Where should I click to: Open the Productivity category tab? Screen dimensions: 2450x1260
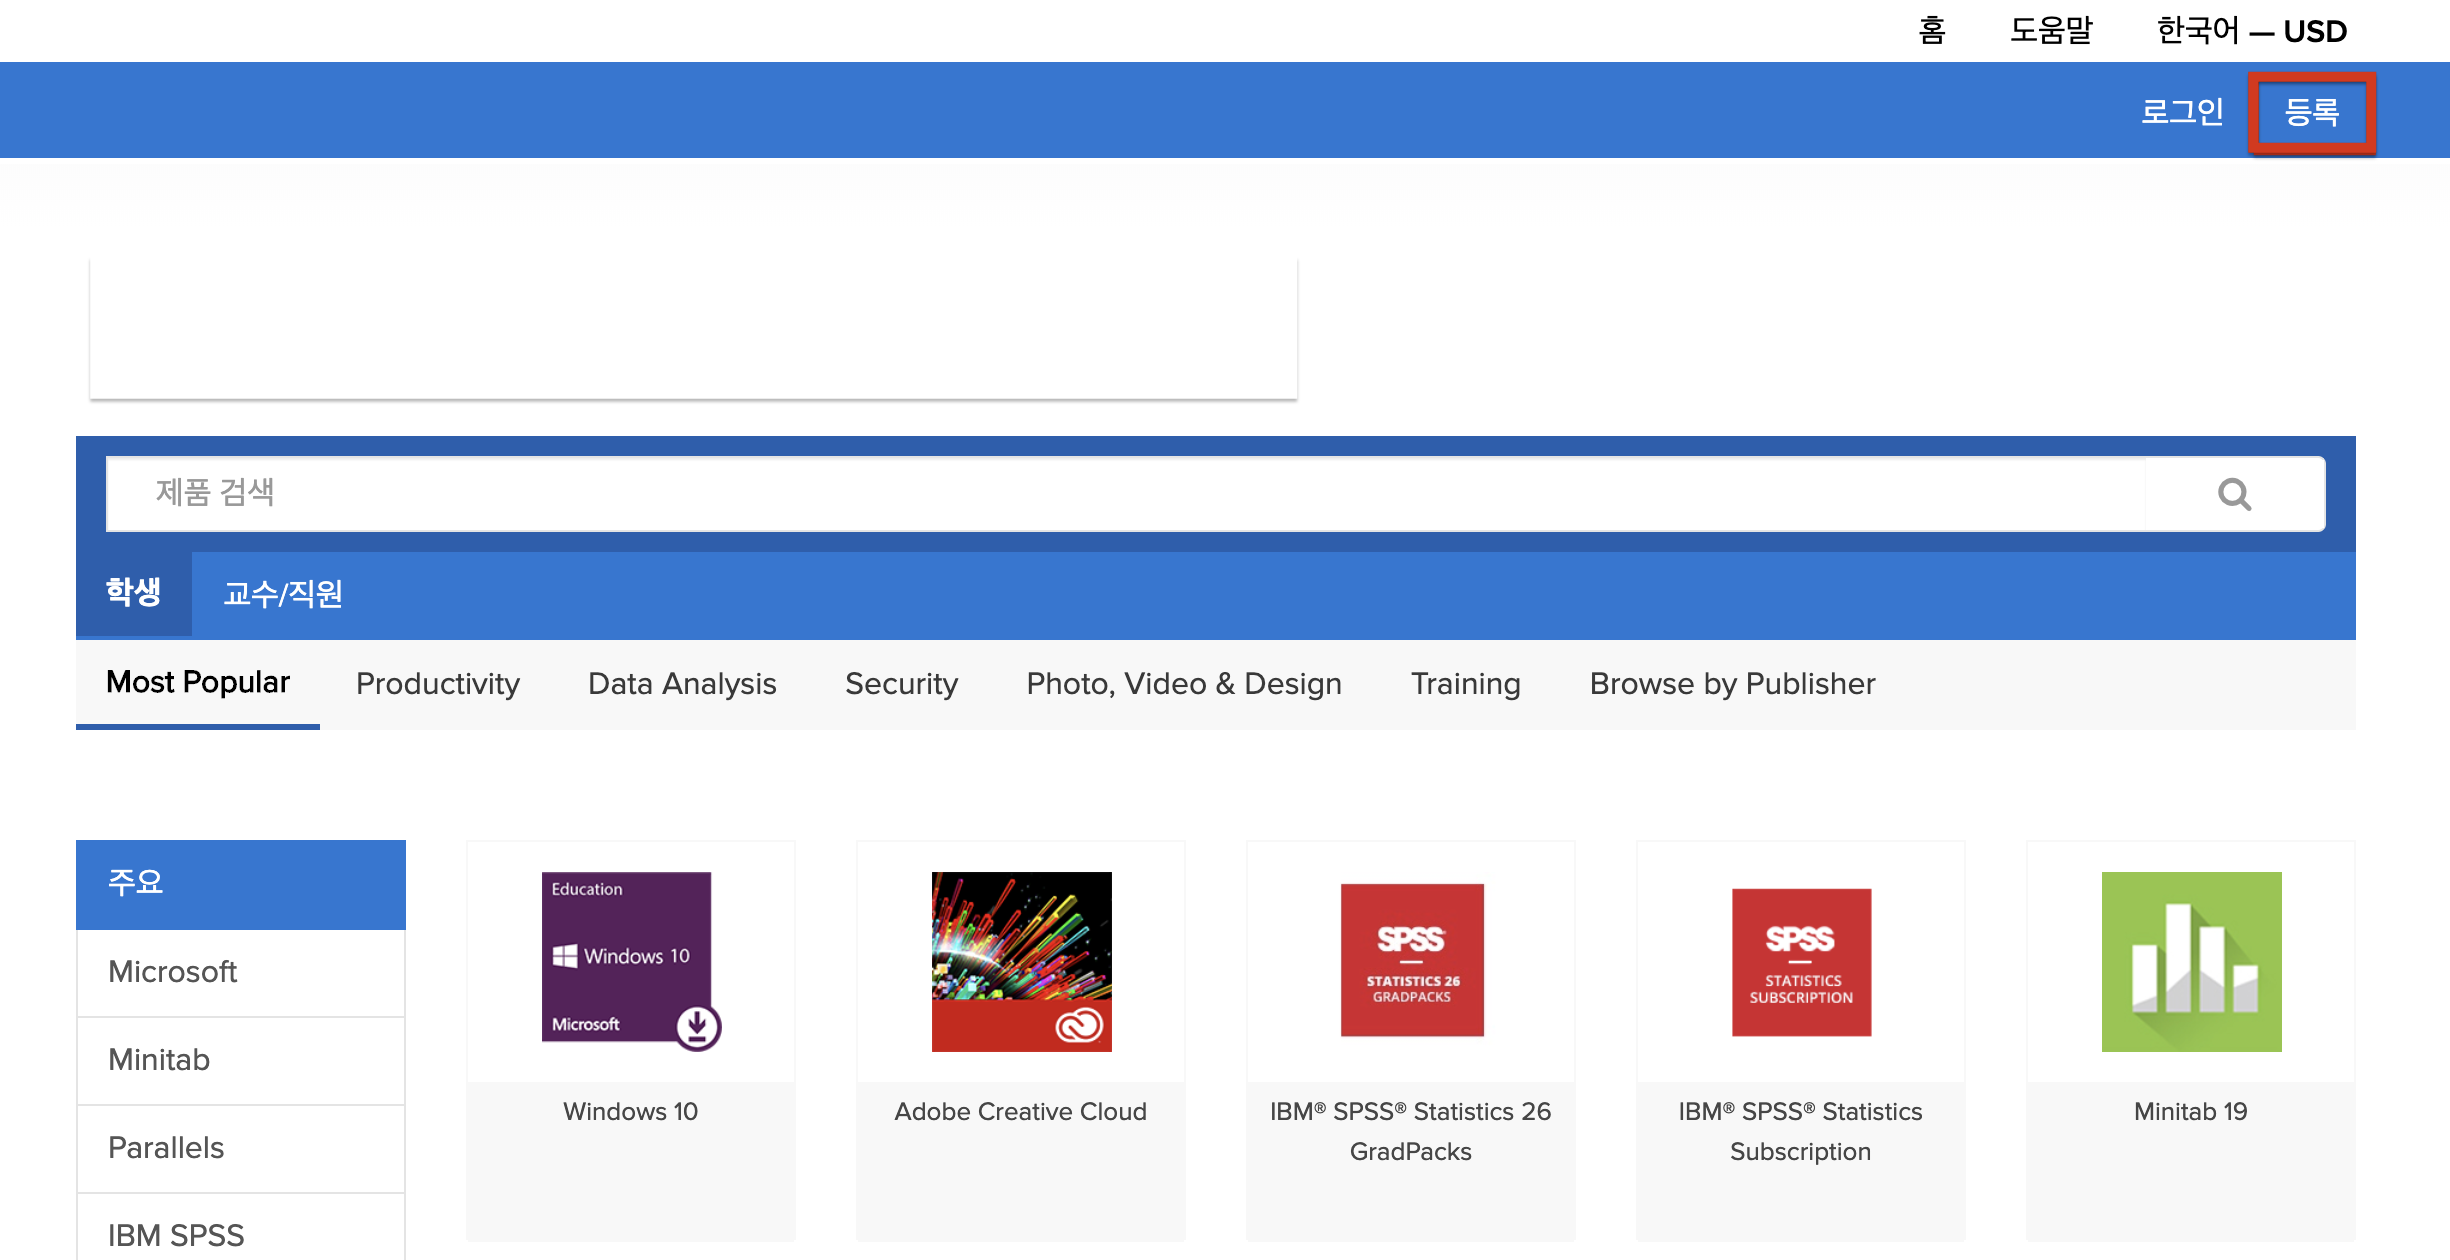[438, 684]
